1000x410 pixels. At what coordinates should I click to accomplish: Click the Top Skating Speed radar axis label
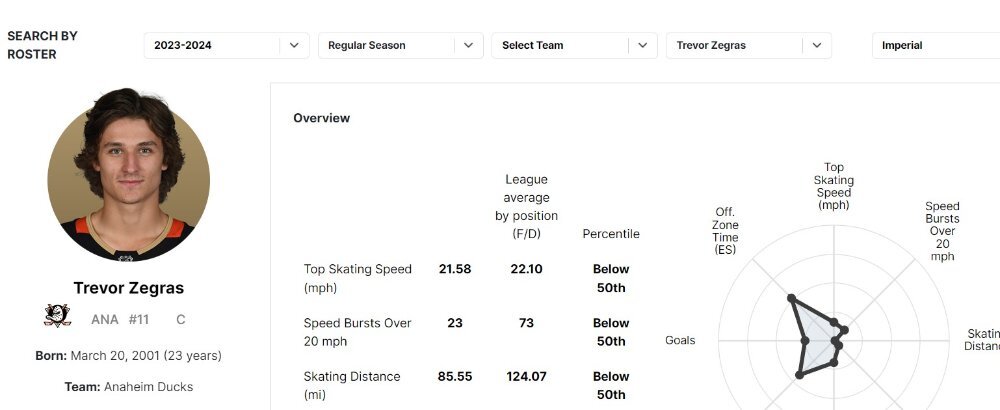[x=834, y=186]
